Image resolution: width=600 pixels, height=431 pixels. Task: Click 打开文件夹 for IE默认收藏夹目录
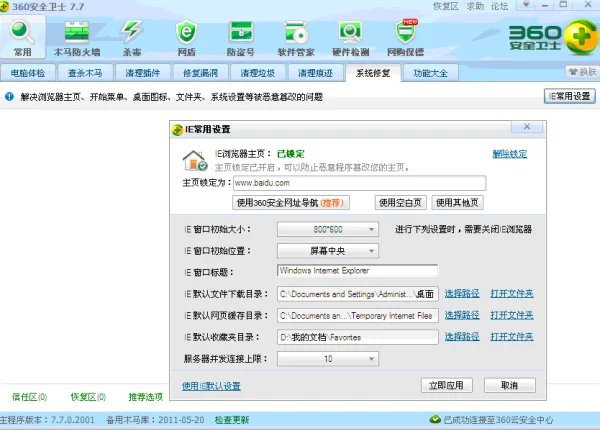[x=512, y=336]
